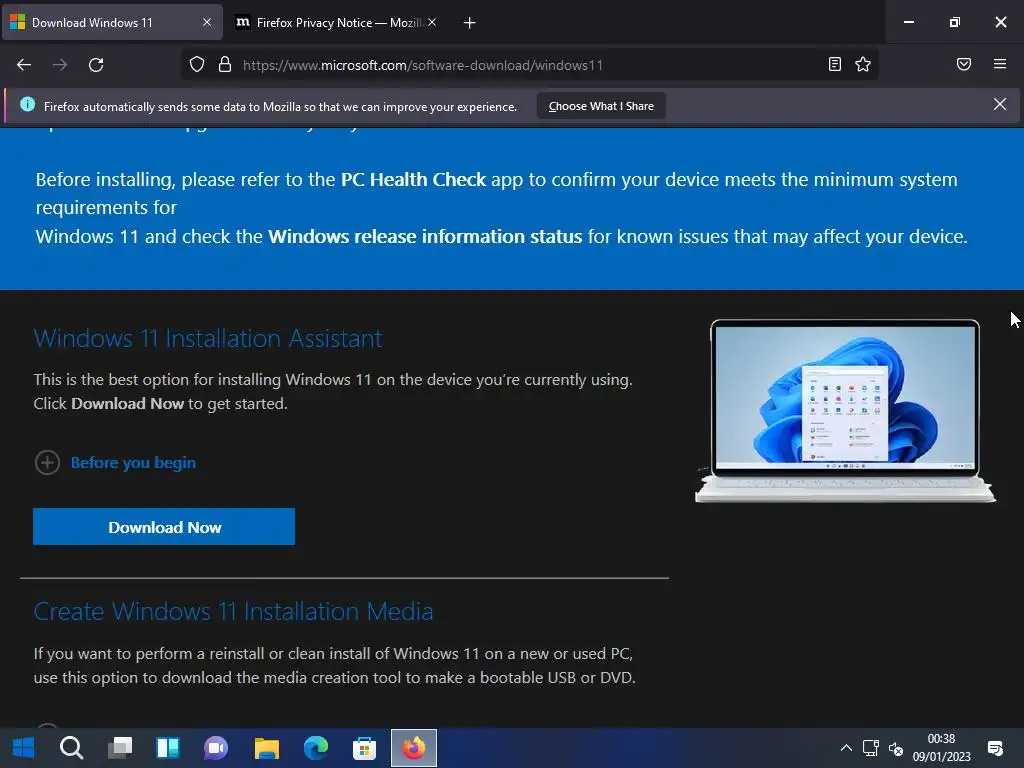1024x768 pixels.
Task: Dismiss the Firefox data notification bar
Action: tap(1000, 104)
